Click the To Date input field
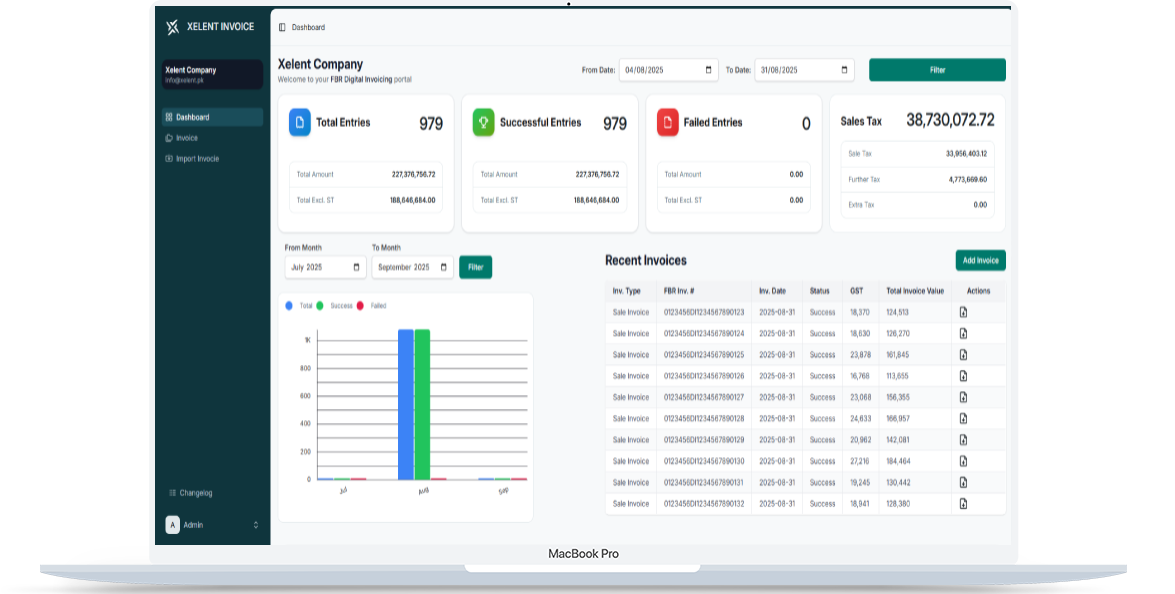 (x=805, y=70)
